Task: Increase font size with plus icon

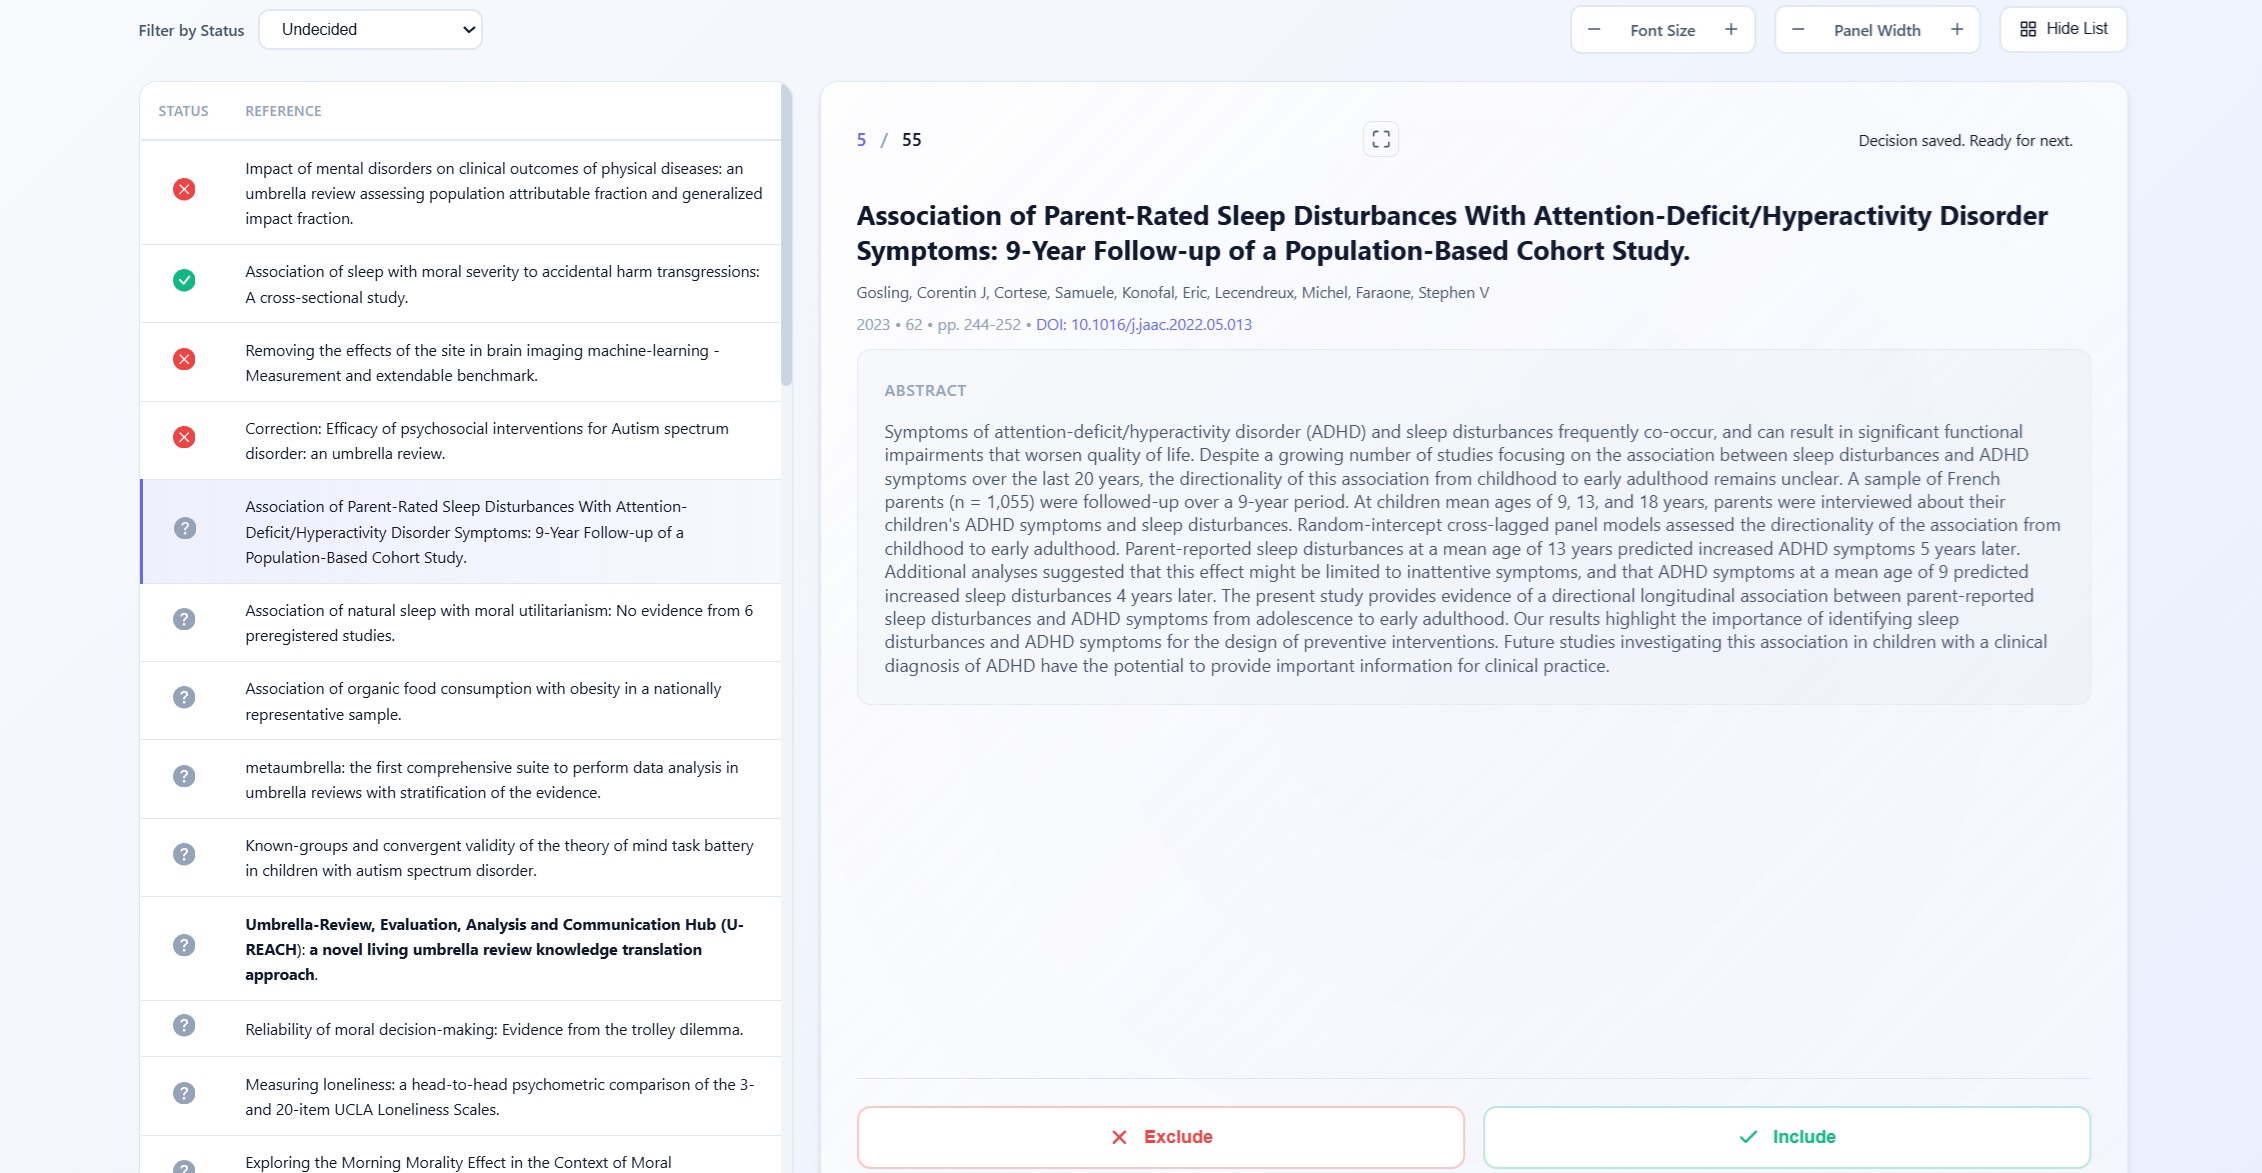Action: pos(1731,30)
